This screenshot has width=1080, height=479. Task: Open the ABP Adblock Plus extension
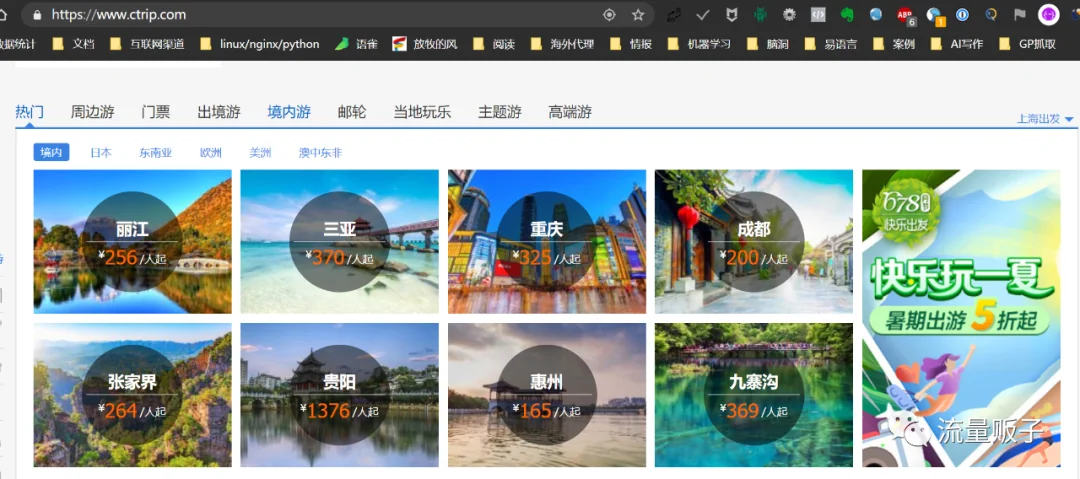point(905,15)
